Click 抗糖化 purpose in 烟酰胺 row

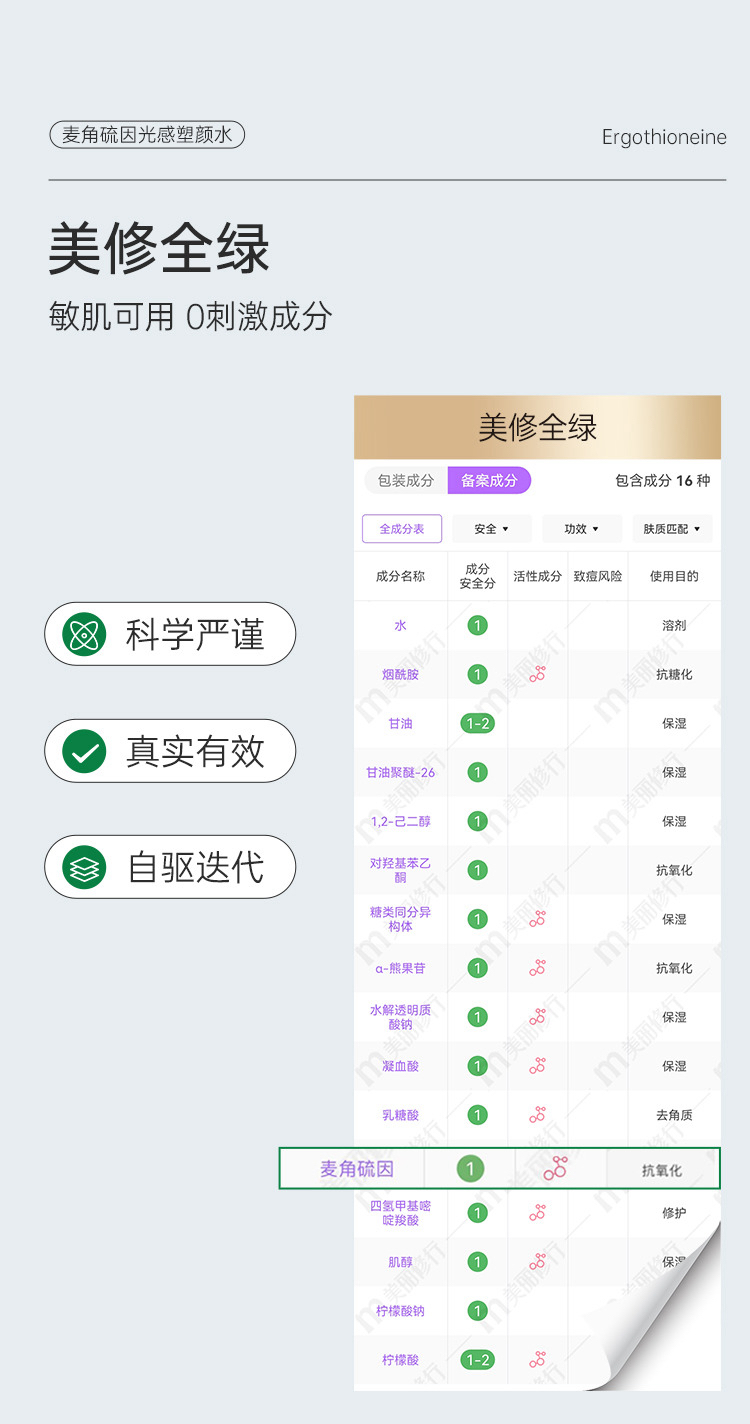click(674, 675)
